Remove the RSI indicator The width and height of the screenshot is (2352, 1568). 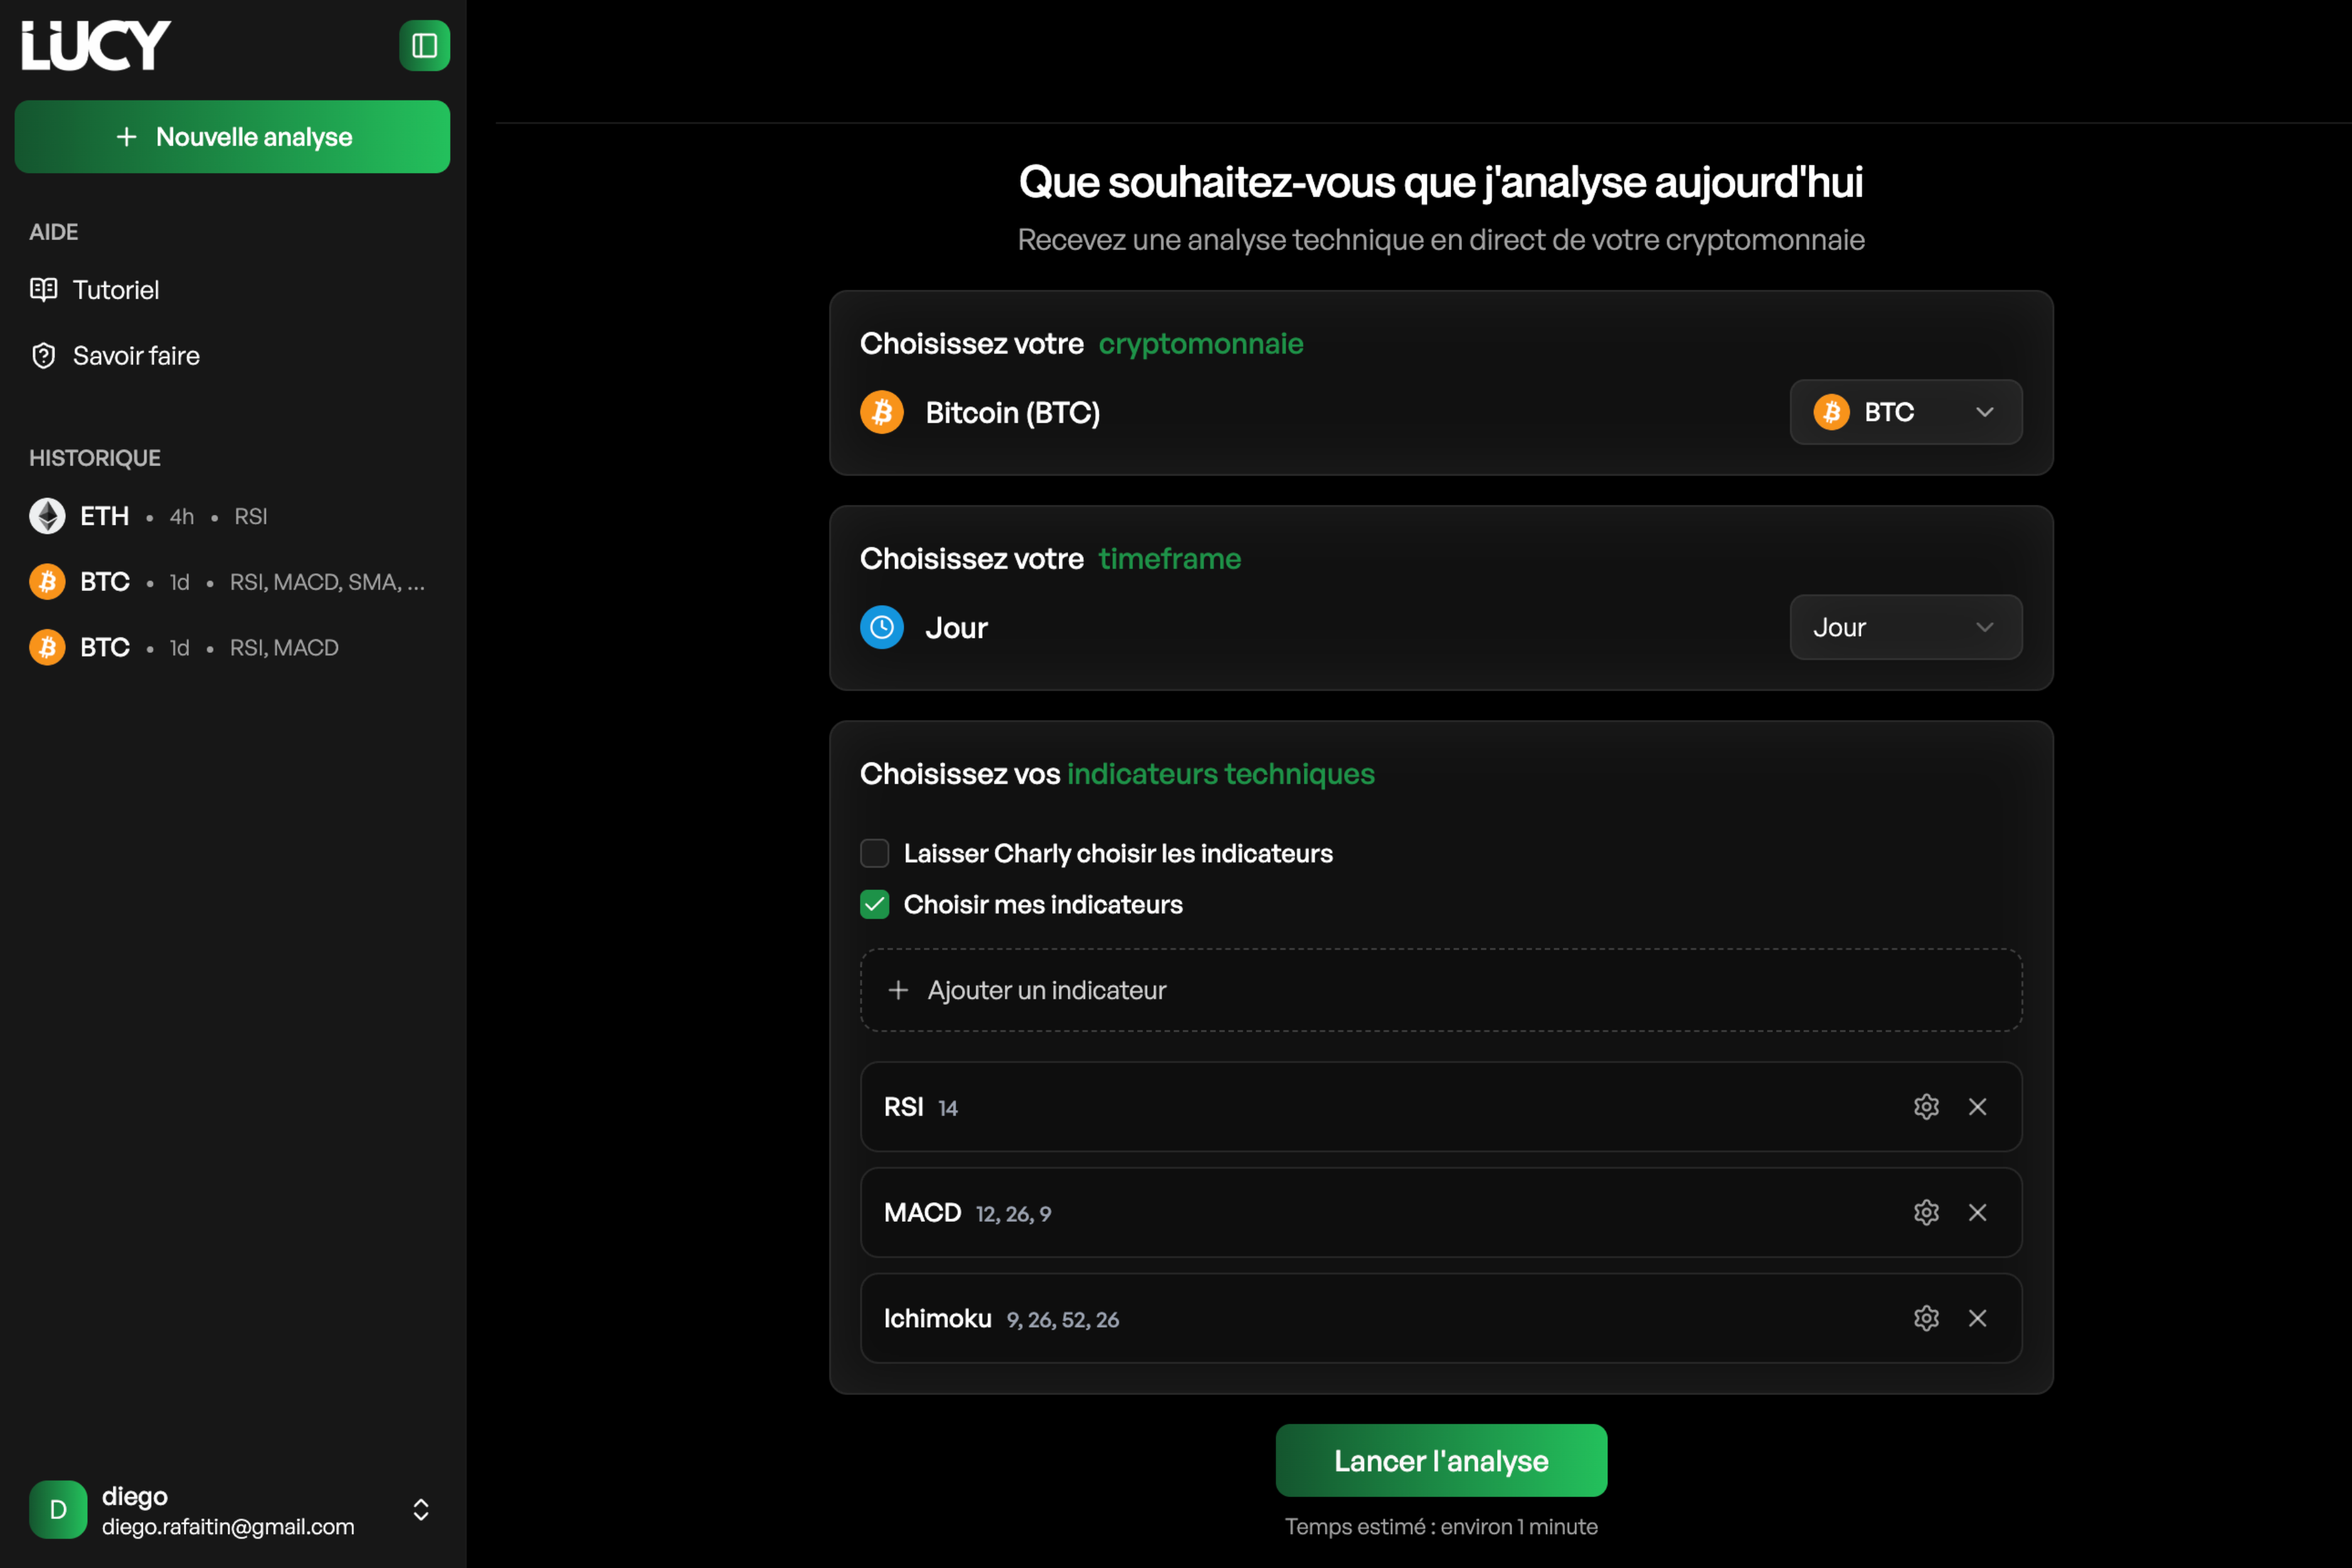pos(1977,1107)
